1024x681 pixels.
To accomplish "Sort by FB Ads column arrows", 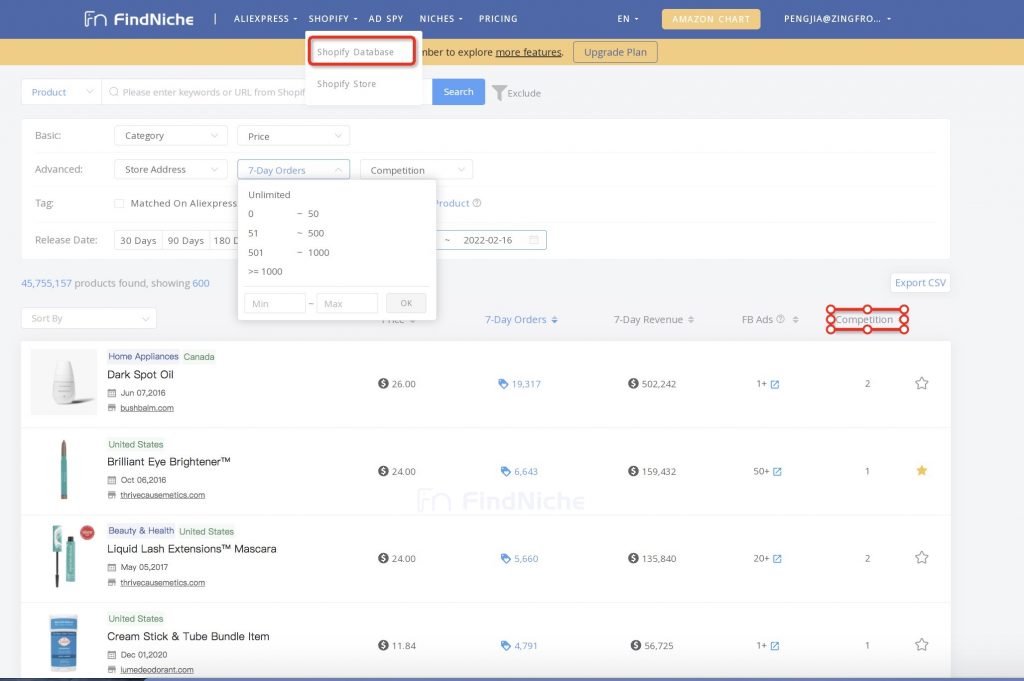I will [795, 320].
